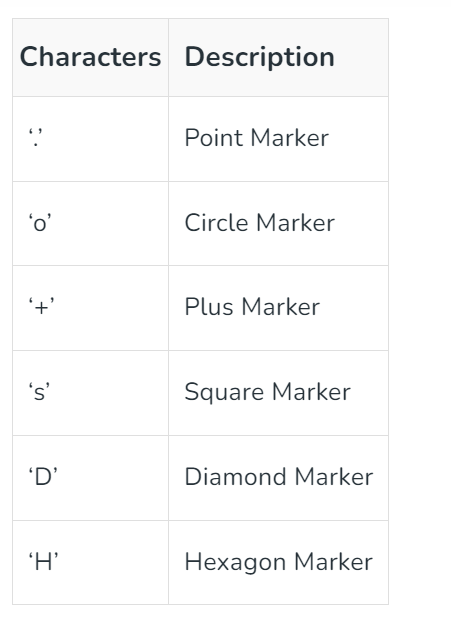Viewport: 451px width, 618px height.
Task: Click the word Plus in table
Action: (x=209, y=307)
